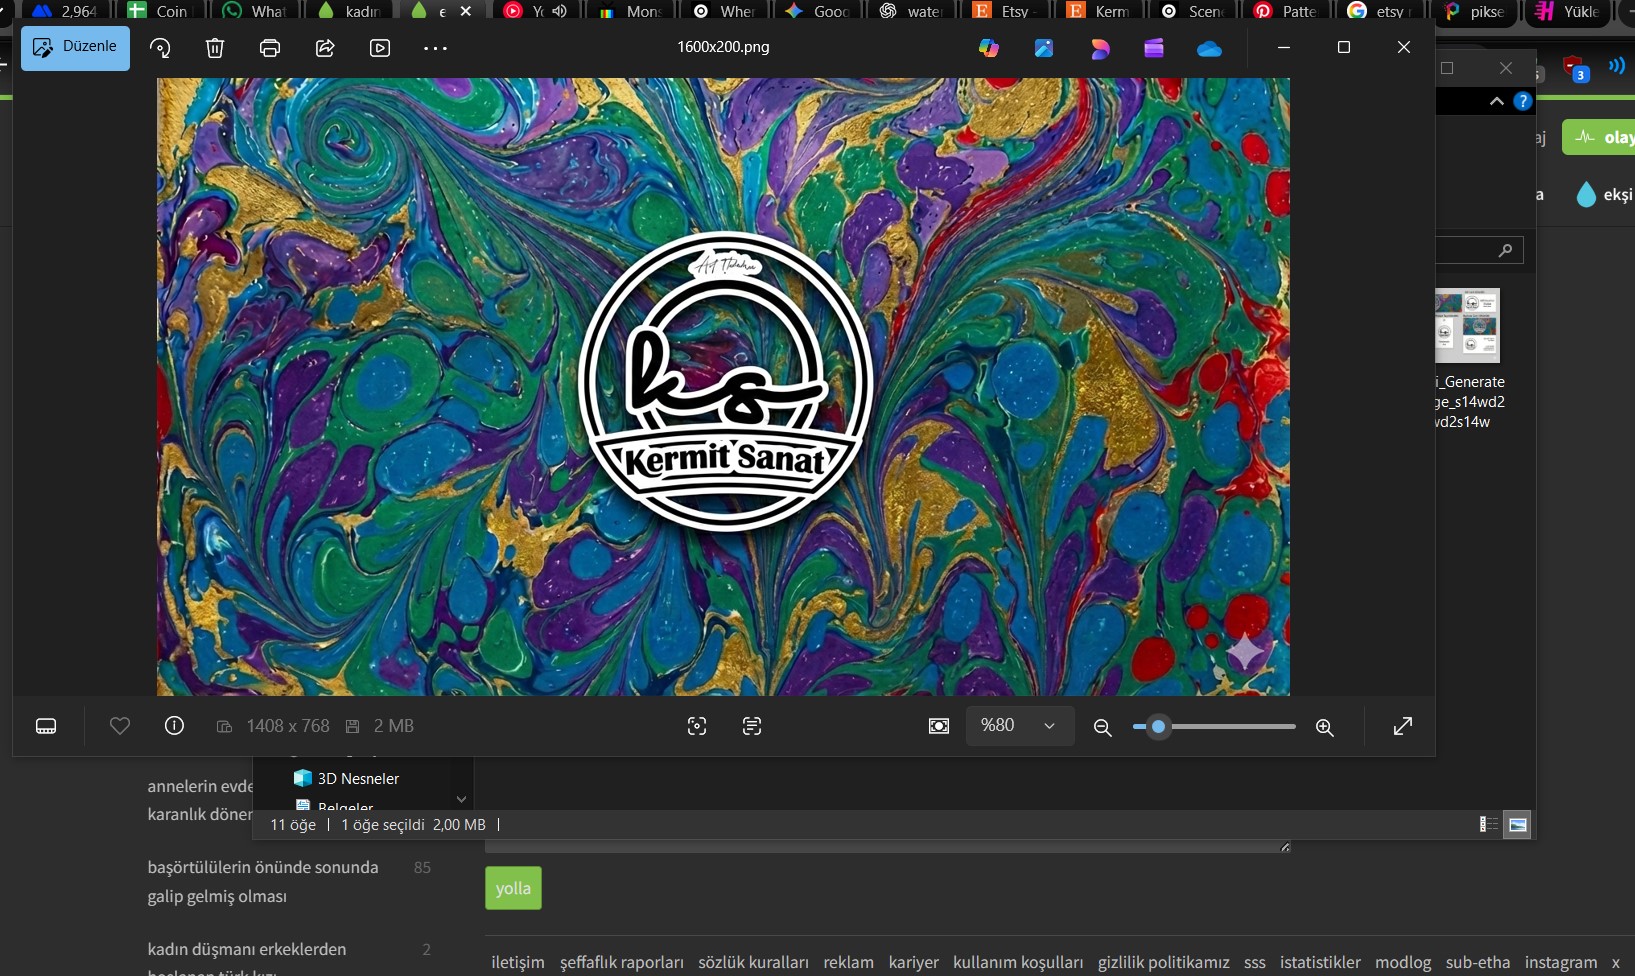Viewport: 1635px width, 976px height.
Task: Switch to the Mons browser tab
Action: tap(630, 11)
